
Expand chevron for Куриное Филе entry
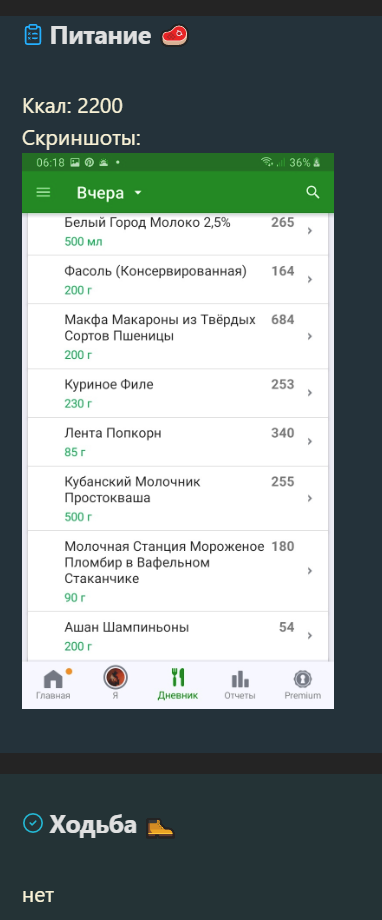point(310,393)
